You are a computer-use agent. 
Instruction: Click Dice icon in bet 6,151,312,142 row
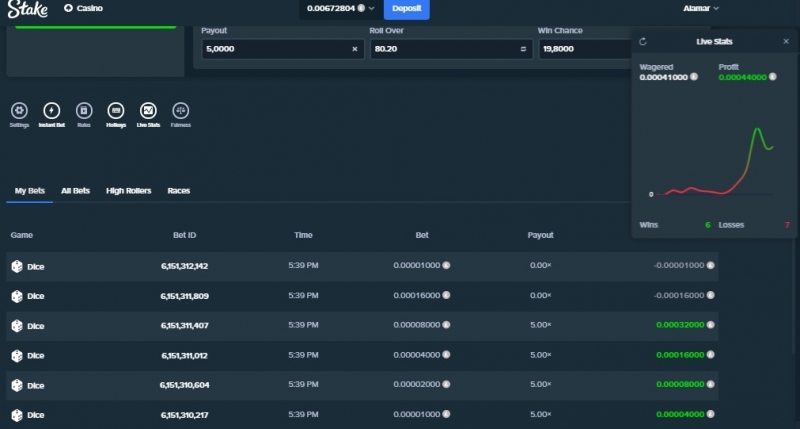click(x=17, y=266)
